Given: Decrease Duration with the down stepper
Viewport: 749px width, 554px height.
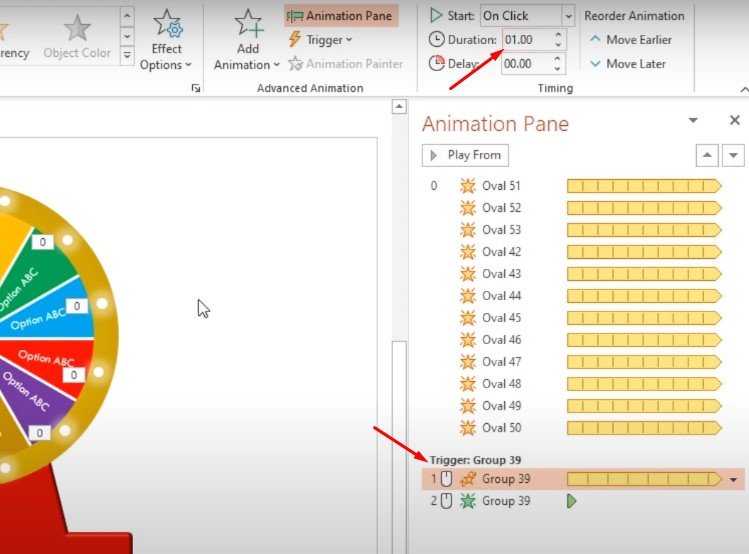Looking at the screenshot, I should 558,45.
